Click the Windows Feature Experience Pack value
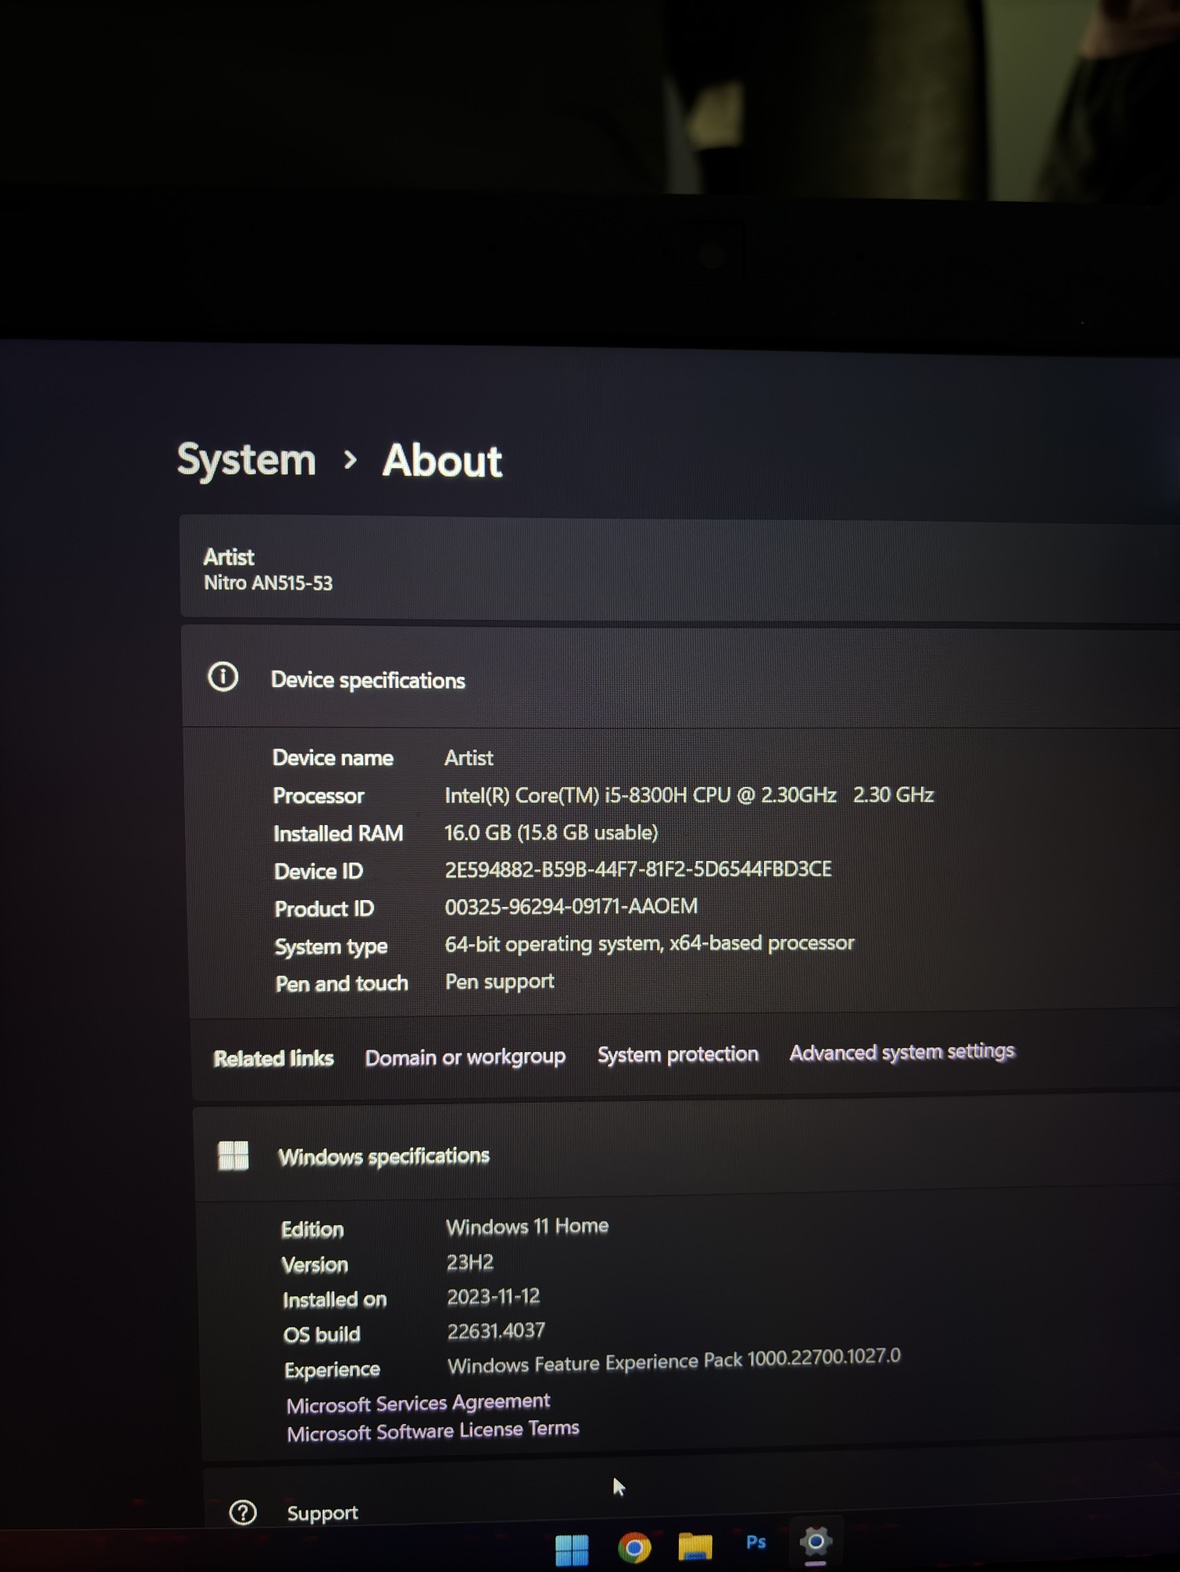This screenshot has width=1180, height=1572. click(x=674, y=1361)
